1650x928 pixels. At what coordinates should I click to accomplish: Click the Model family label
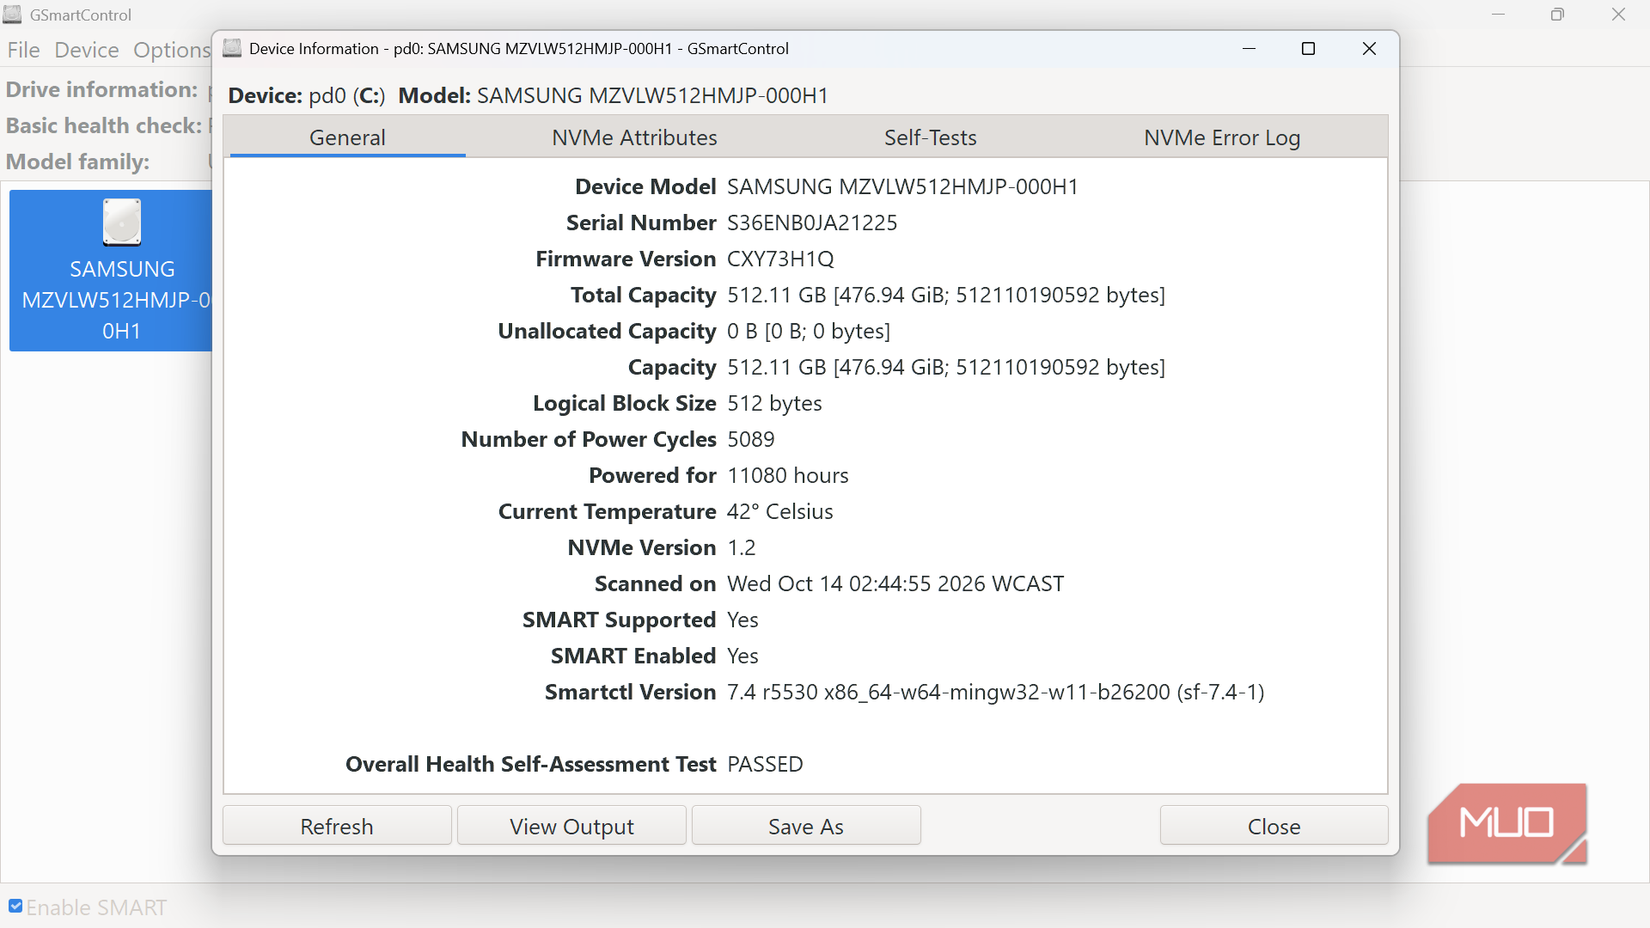78,162
